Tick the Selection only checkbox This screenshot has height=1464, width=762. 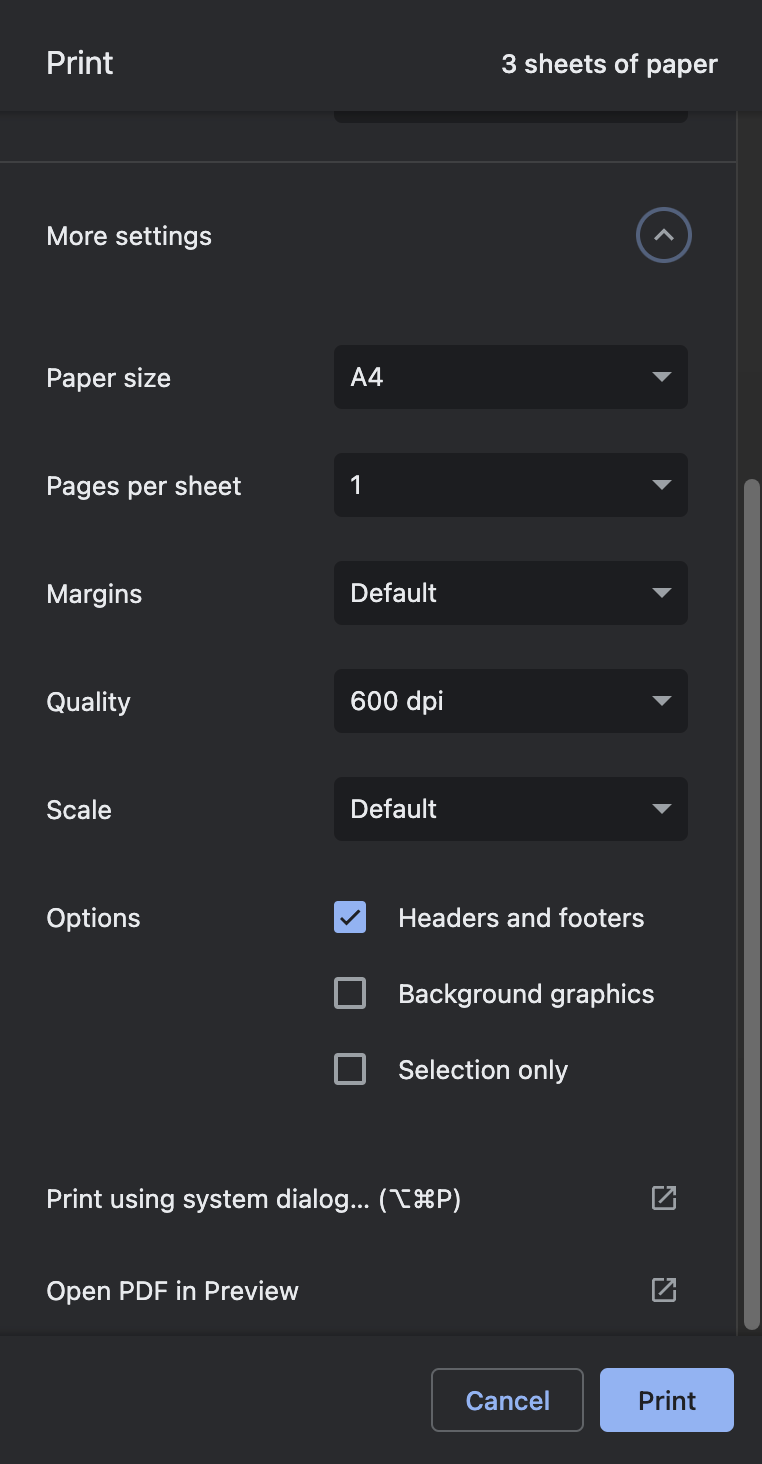coord(350,1070)
